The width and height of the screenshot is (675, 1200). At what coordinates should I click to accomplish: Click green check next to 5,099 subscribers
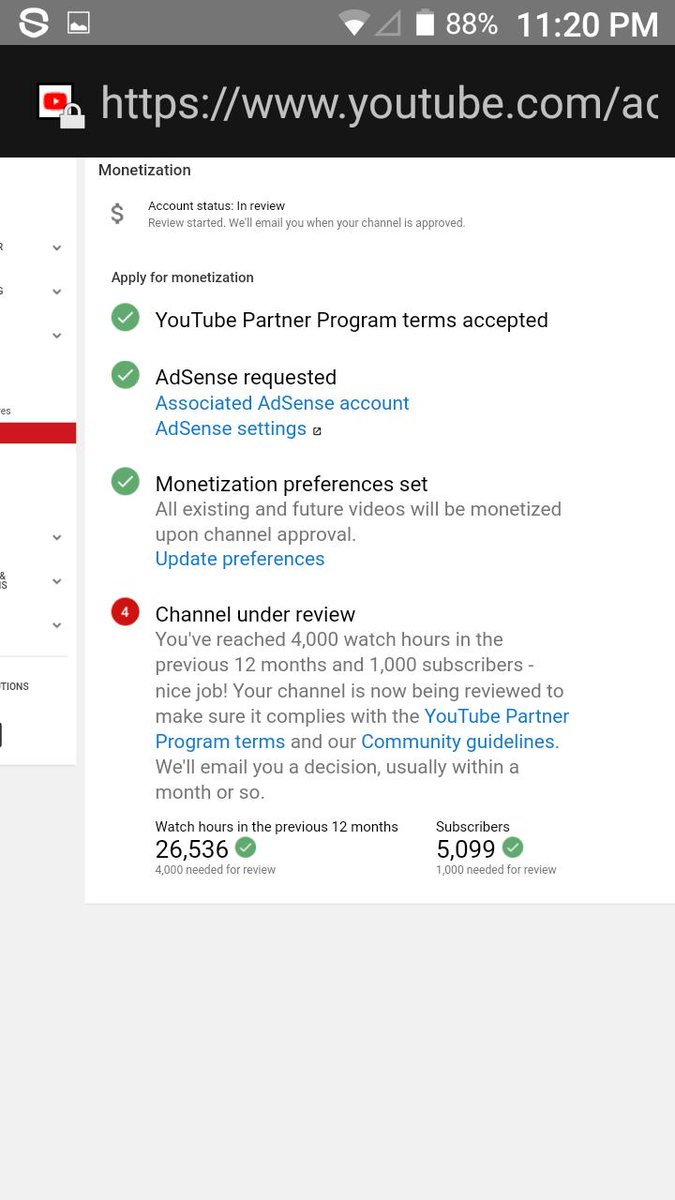(x=512, y=848)
